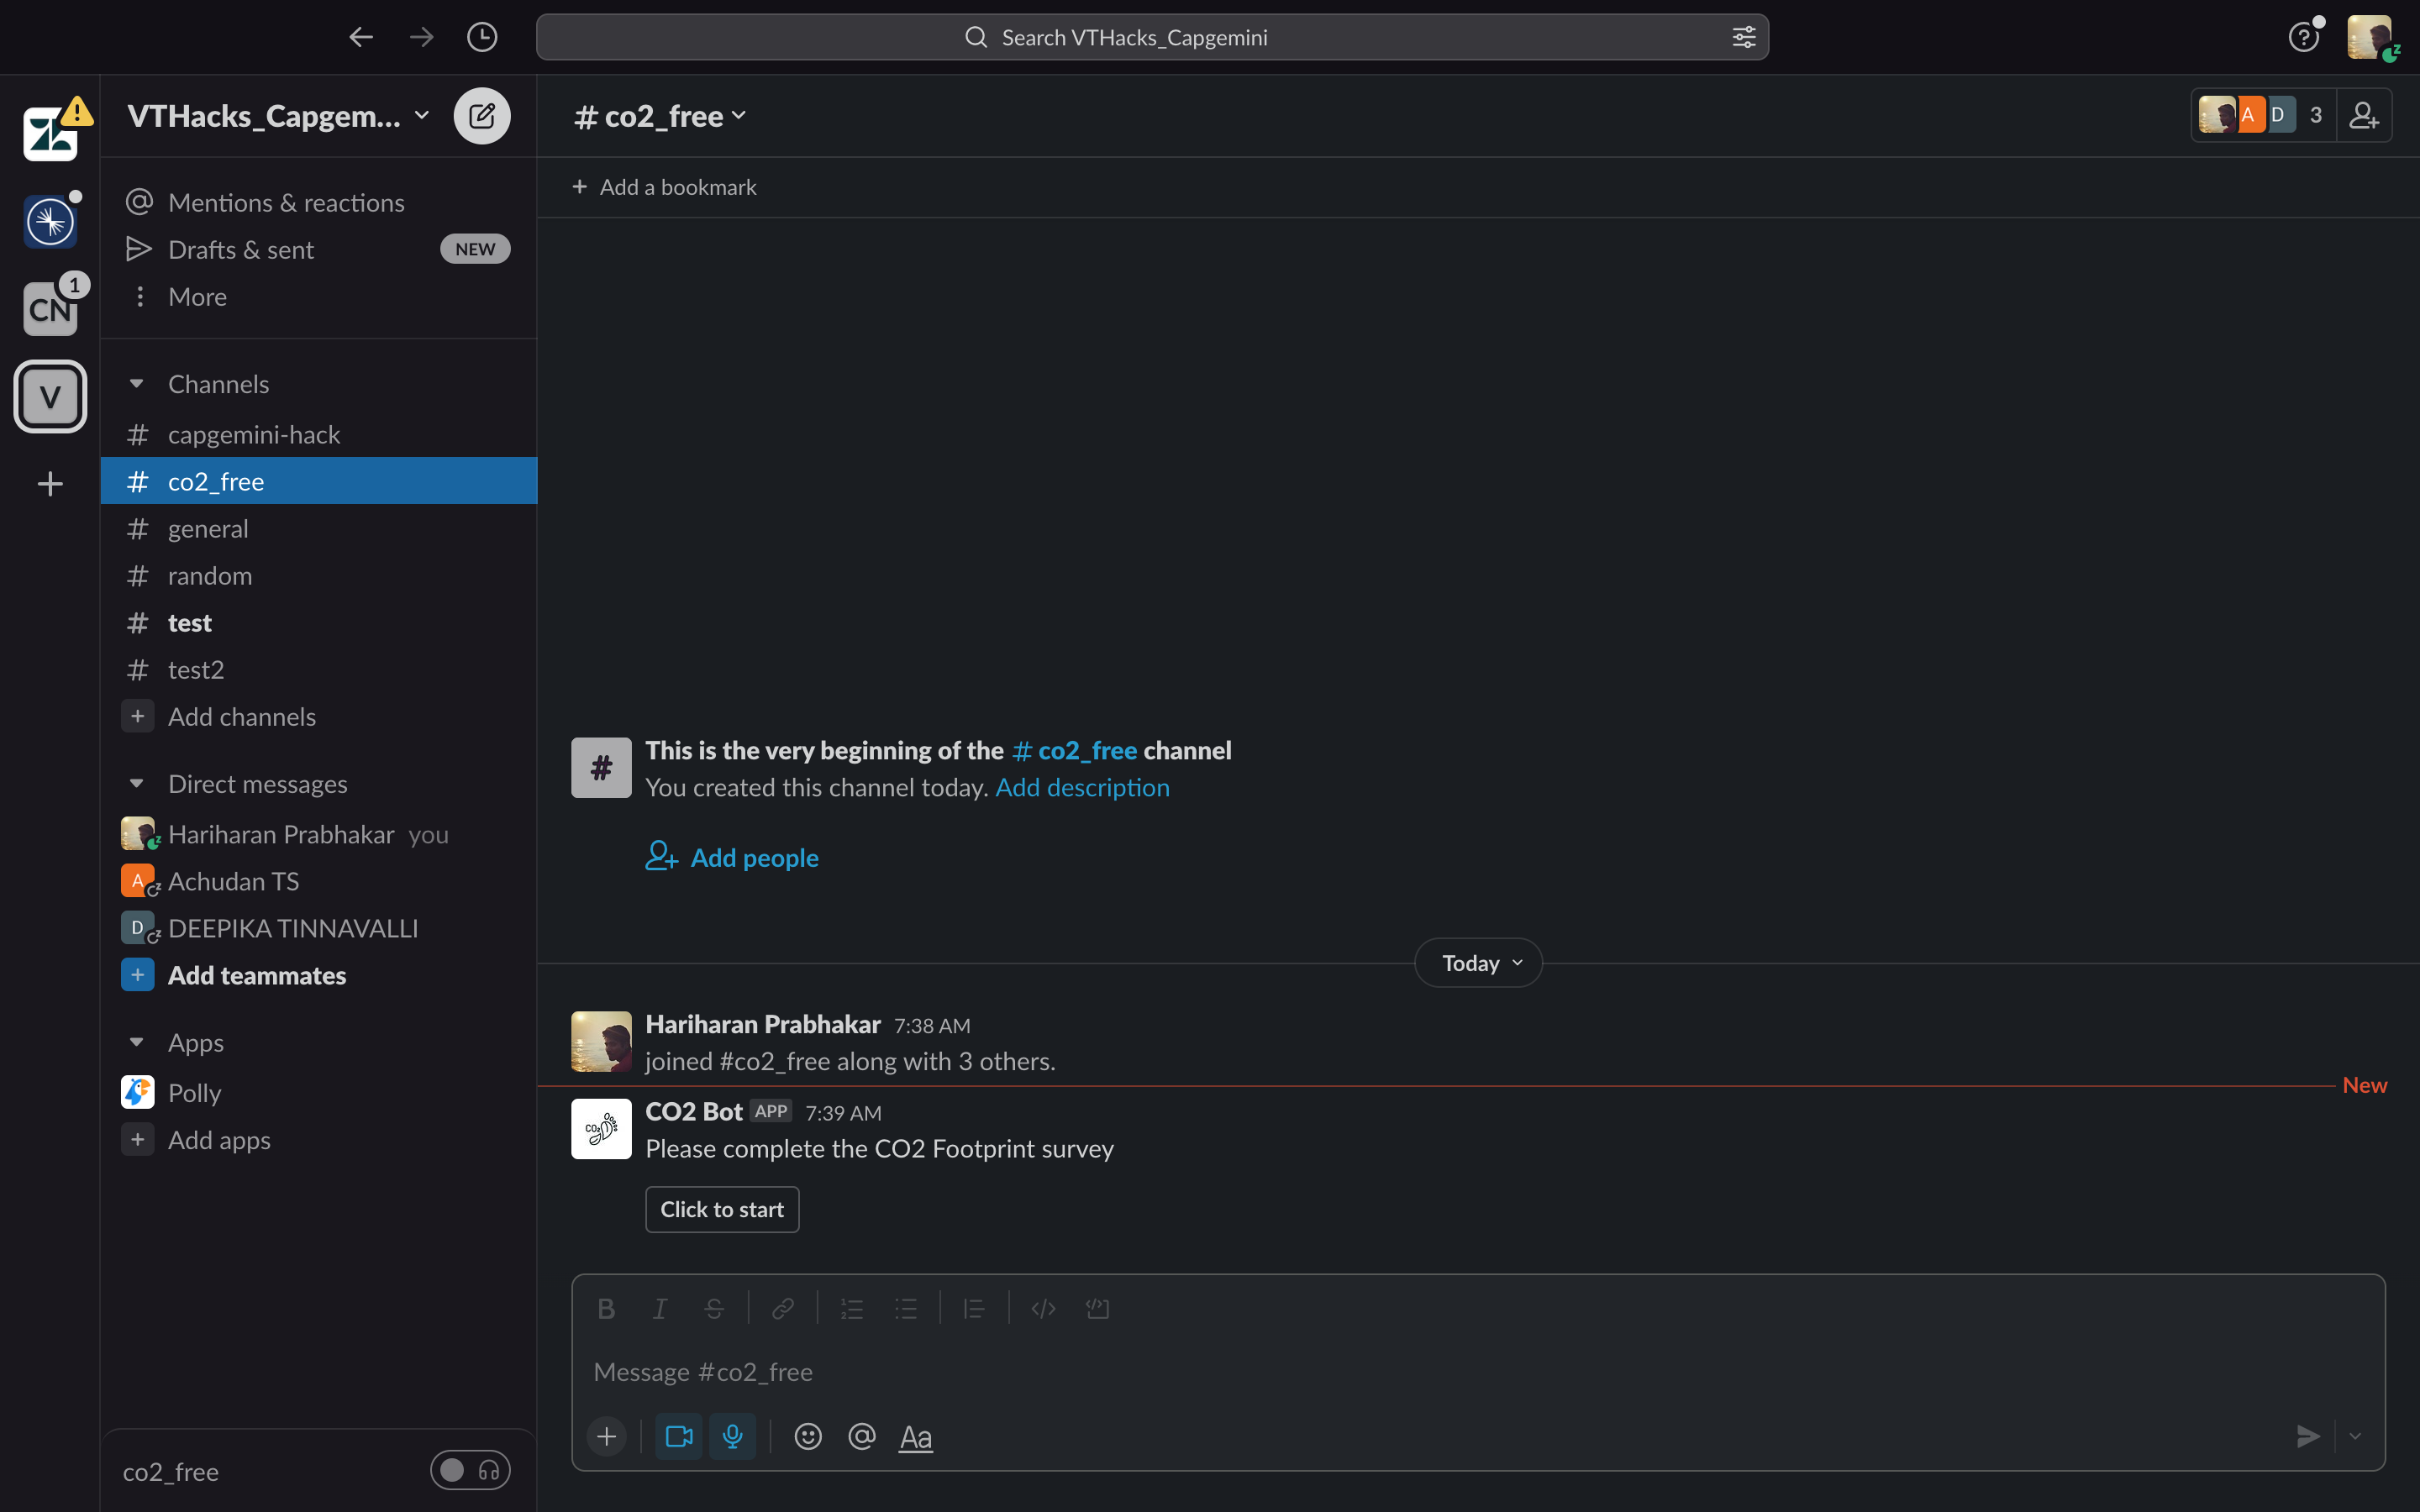2420x1512 pixels.
Task: Toggle the huddle switch for co2_free
Action: point(469,1470)
